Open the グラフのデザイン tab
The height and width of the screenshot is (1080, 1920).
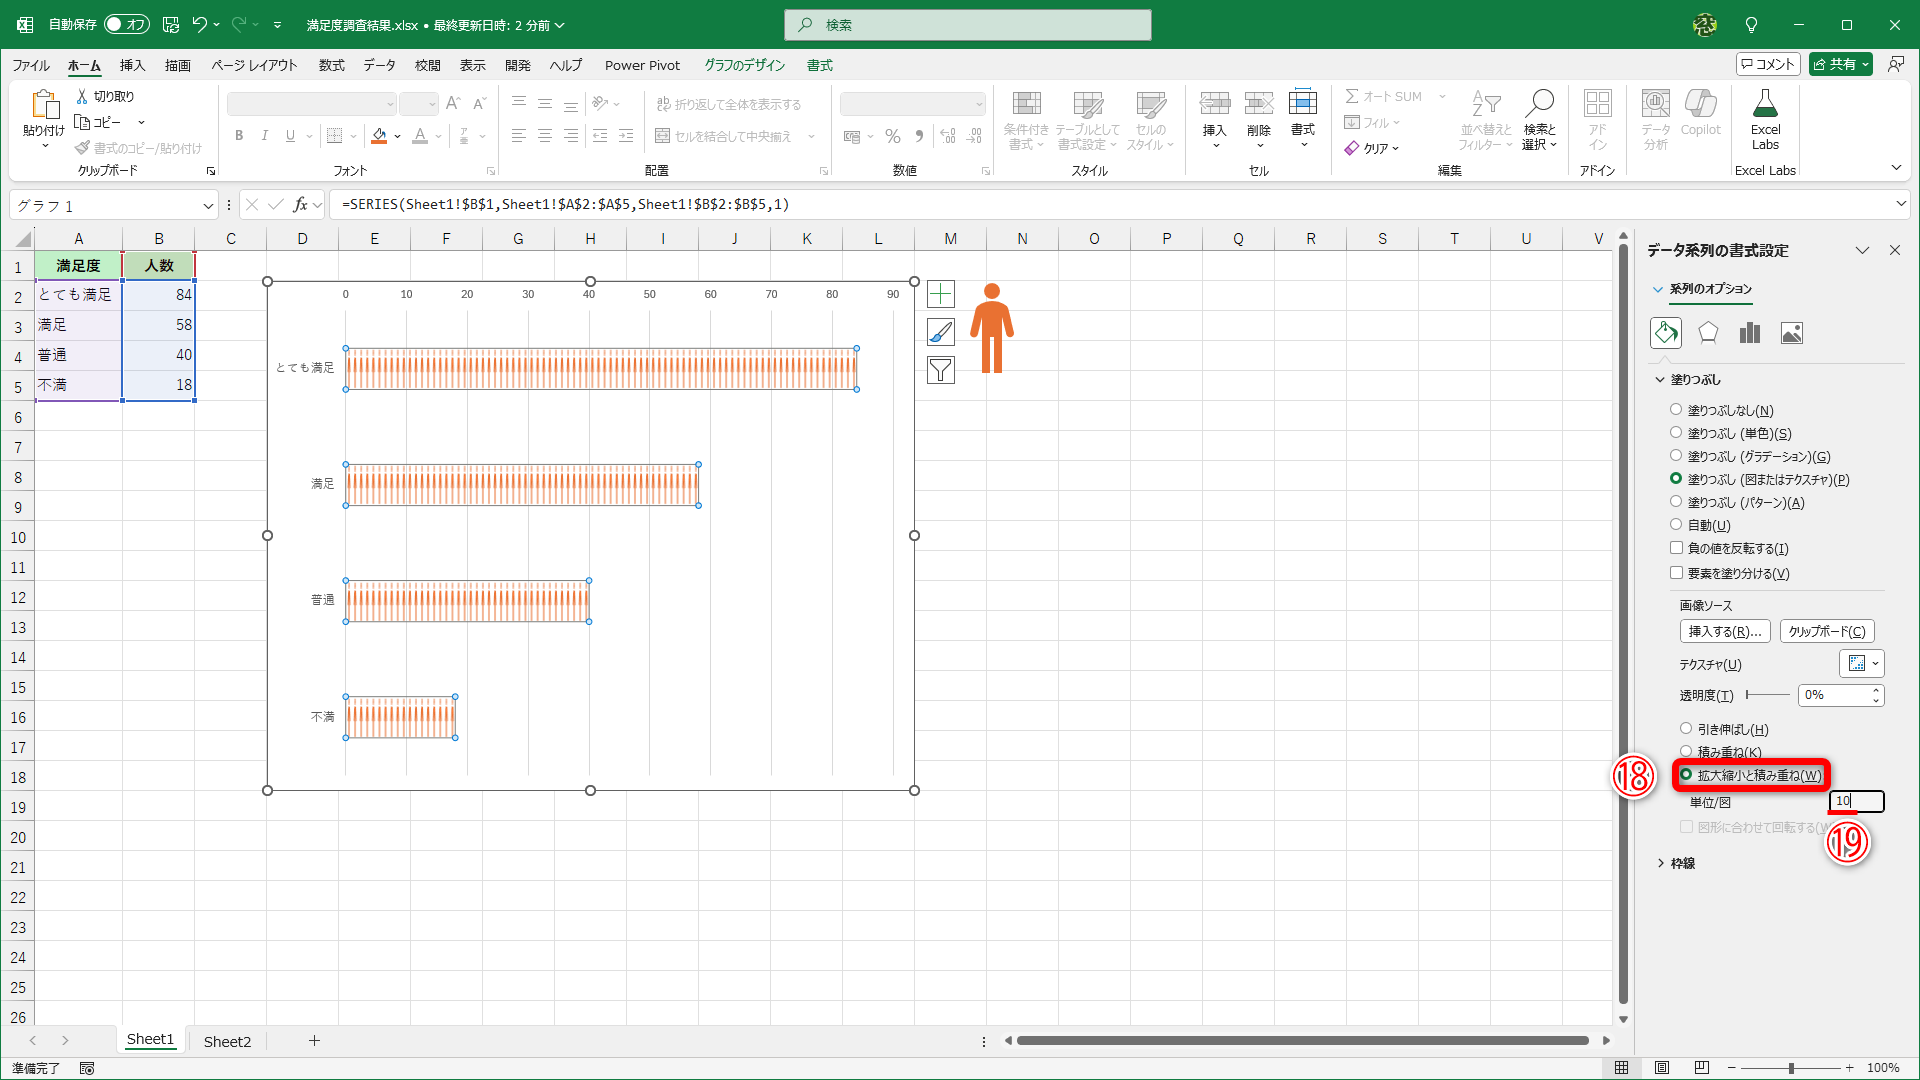tap(744, 65)
